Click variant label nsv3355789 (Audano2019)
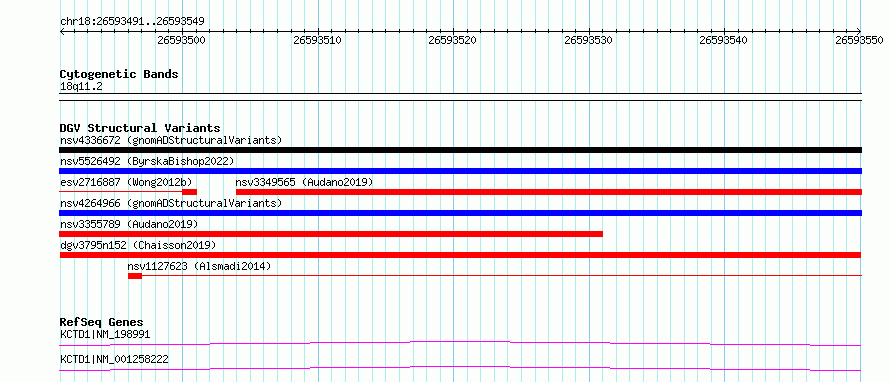Viewport: 890px width, 382px height. [x=129, y=224]
